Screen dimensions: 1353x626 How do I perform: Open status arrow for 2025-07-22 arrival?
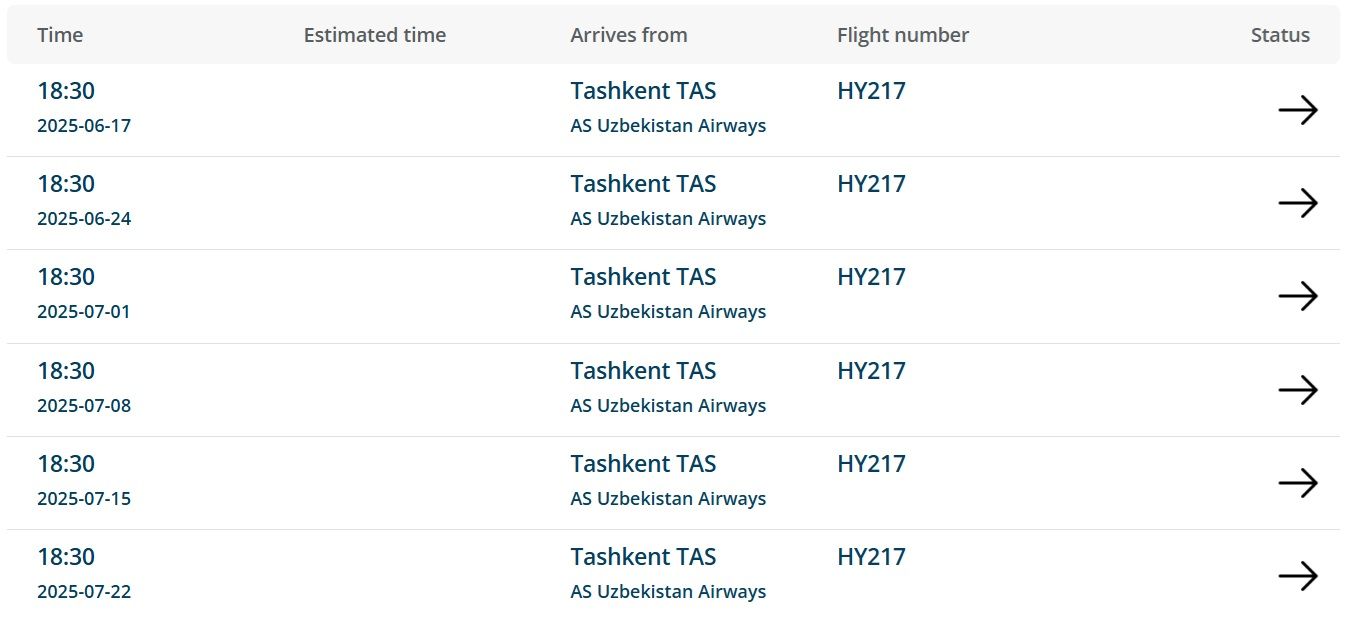click(1297, 576)
